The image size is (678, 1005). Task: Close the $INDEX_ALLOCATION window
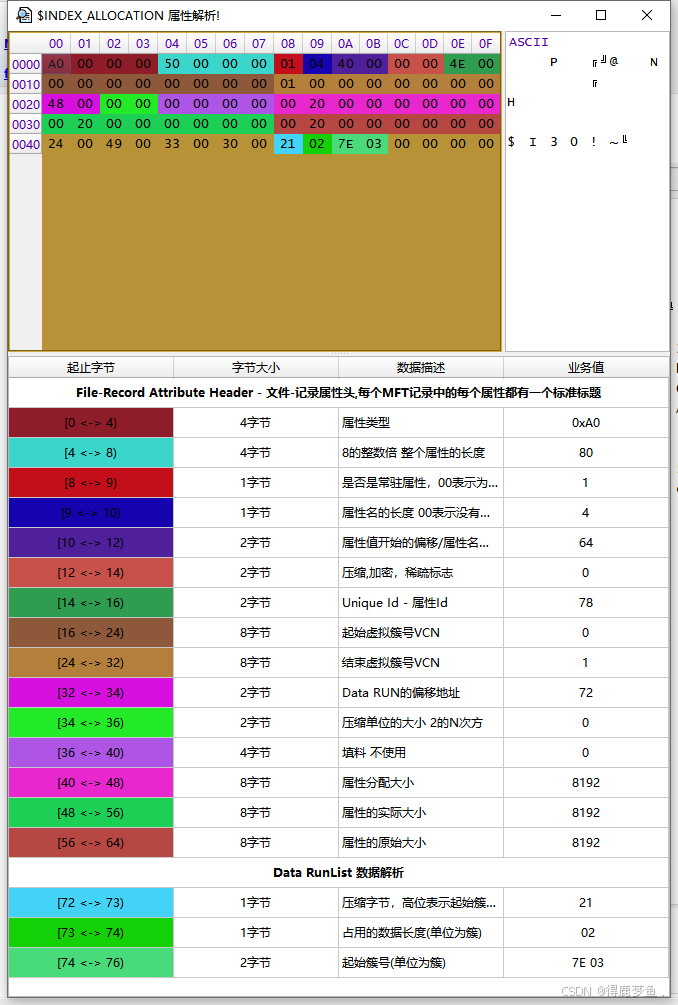tap(647, 15)
